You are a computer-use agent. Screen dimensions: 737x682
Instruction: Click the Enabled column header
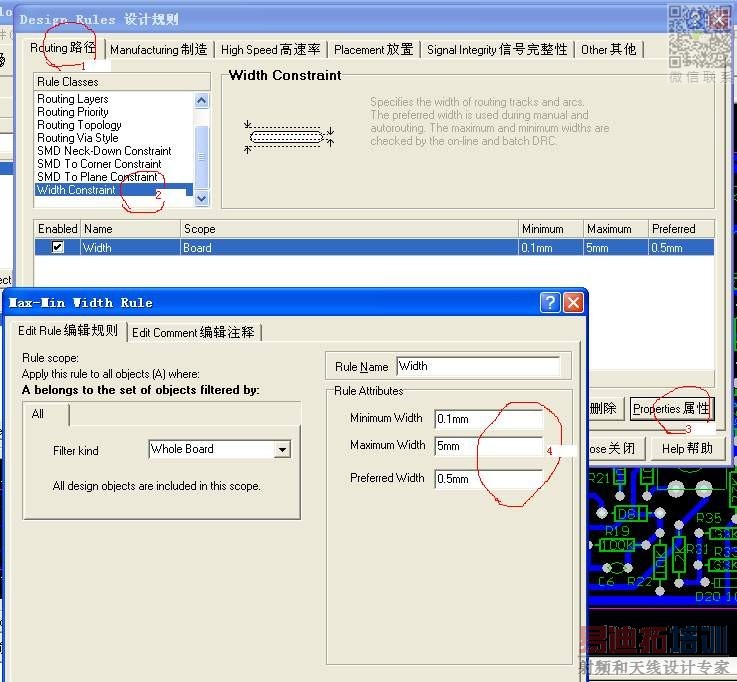(x=57, y=229)
